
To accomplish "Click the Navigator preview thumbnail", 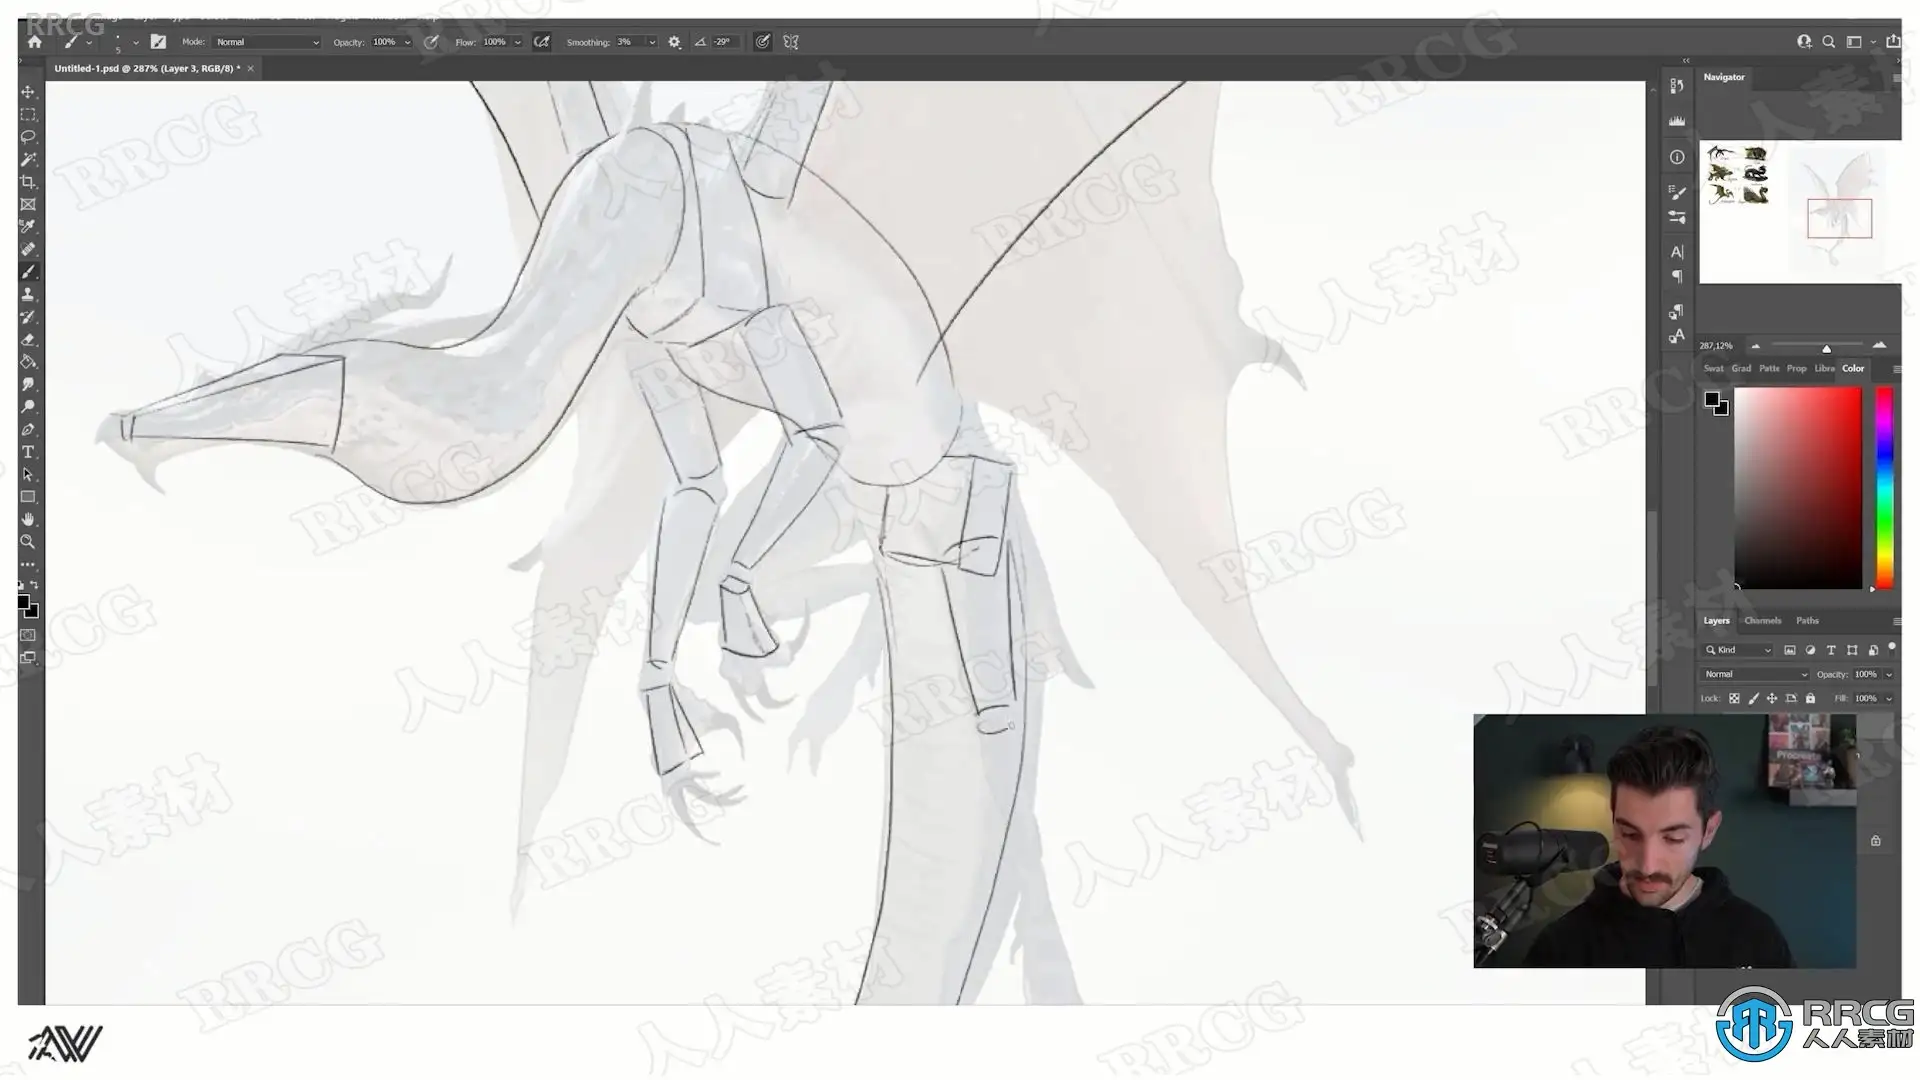I will pyautogui.click(x=1800, y=210).
